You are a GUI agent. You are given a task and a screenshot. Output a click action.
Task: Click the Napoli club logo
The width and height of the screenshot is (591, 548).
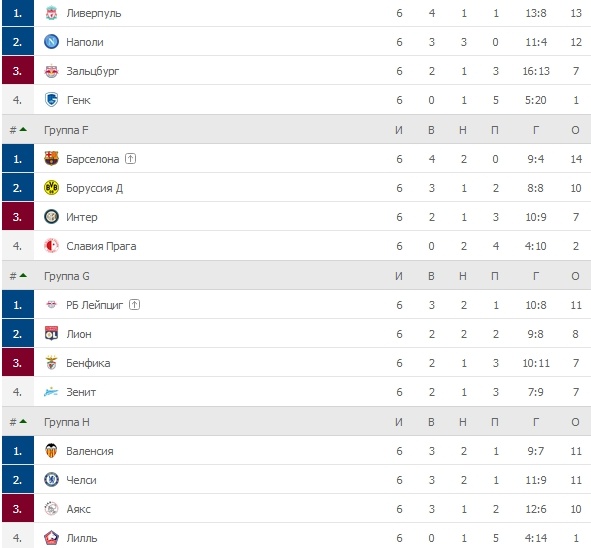point(51,42)
